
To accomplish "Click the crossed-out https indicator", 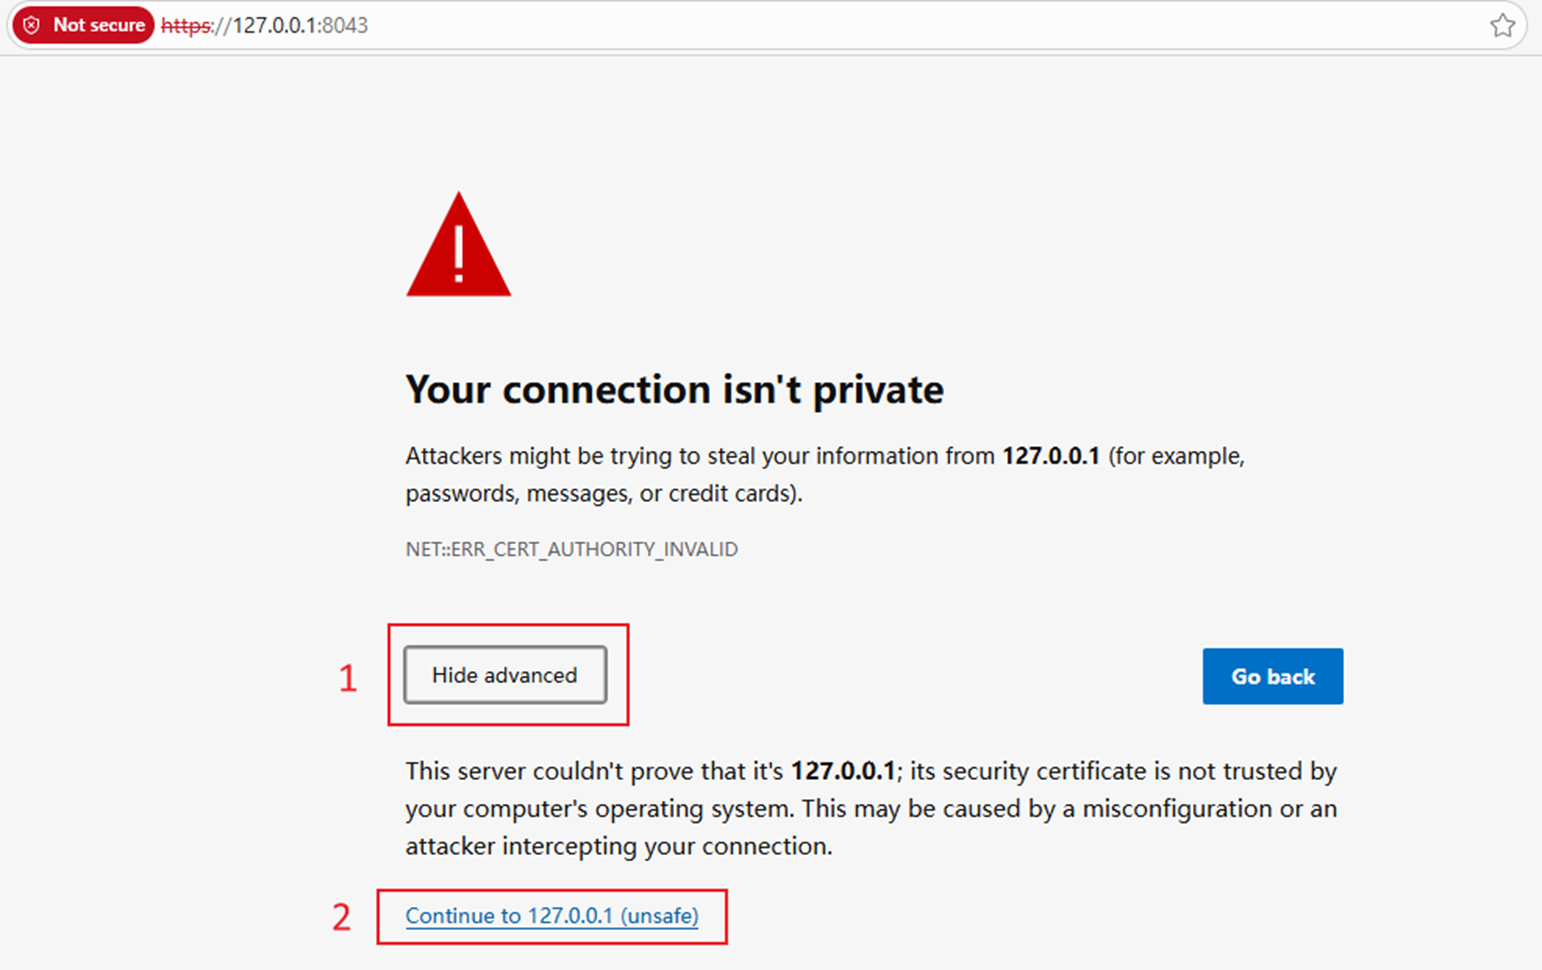I will coord(185,26).
